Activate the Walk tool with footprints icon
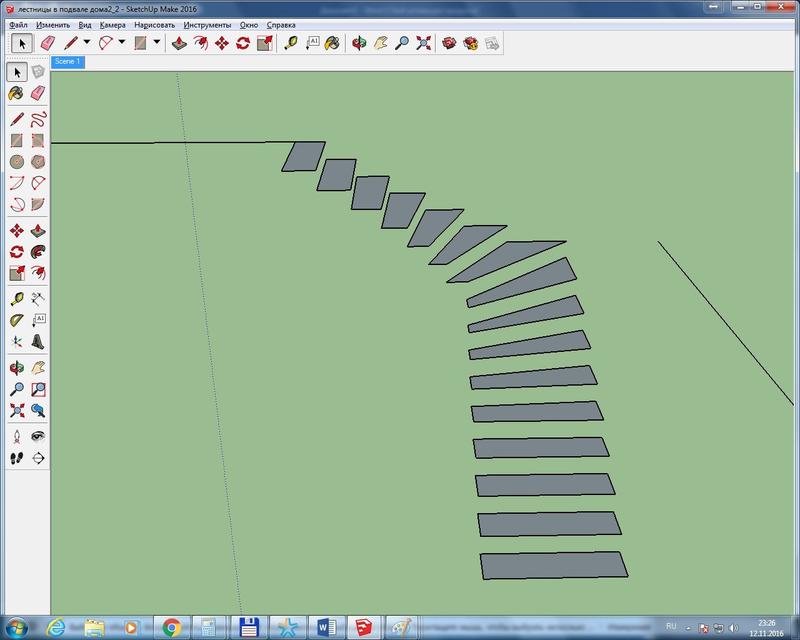The width and height of the screenshot is (800, 640). coord(17,457)
